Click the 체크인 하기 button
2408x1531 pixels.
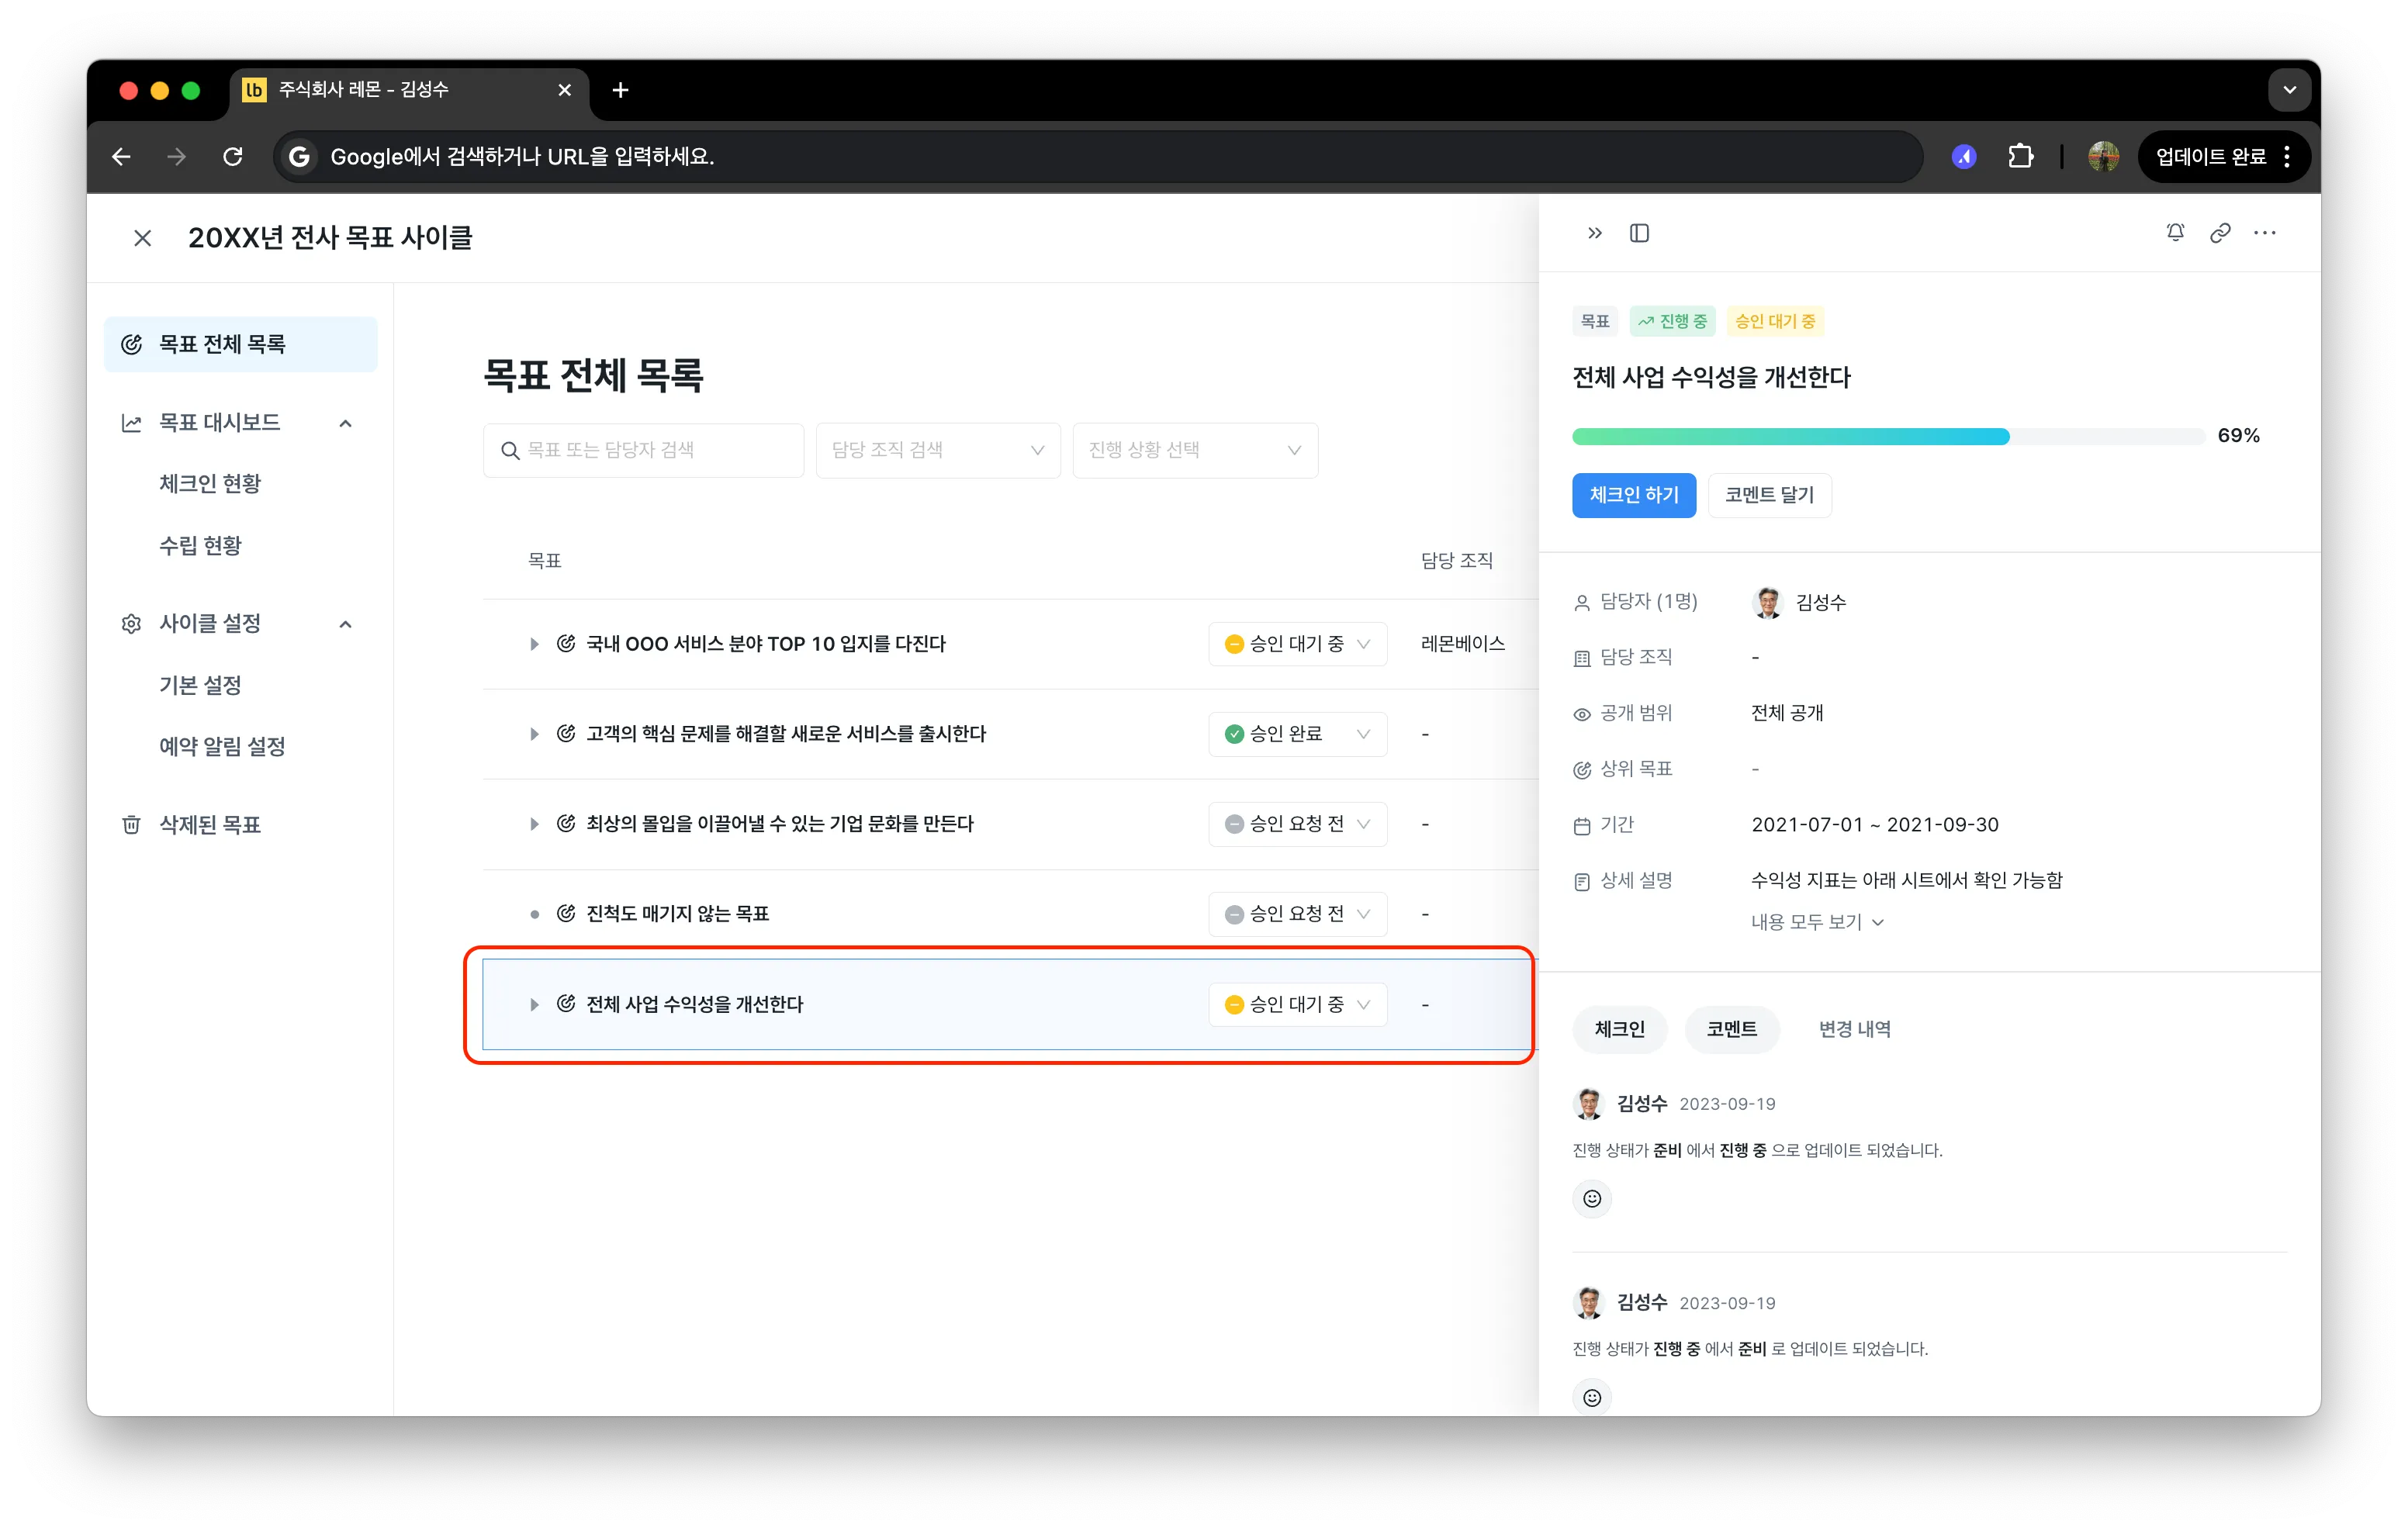1634,495
